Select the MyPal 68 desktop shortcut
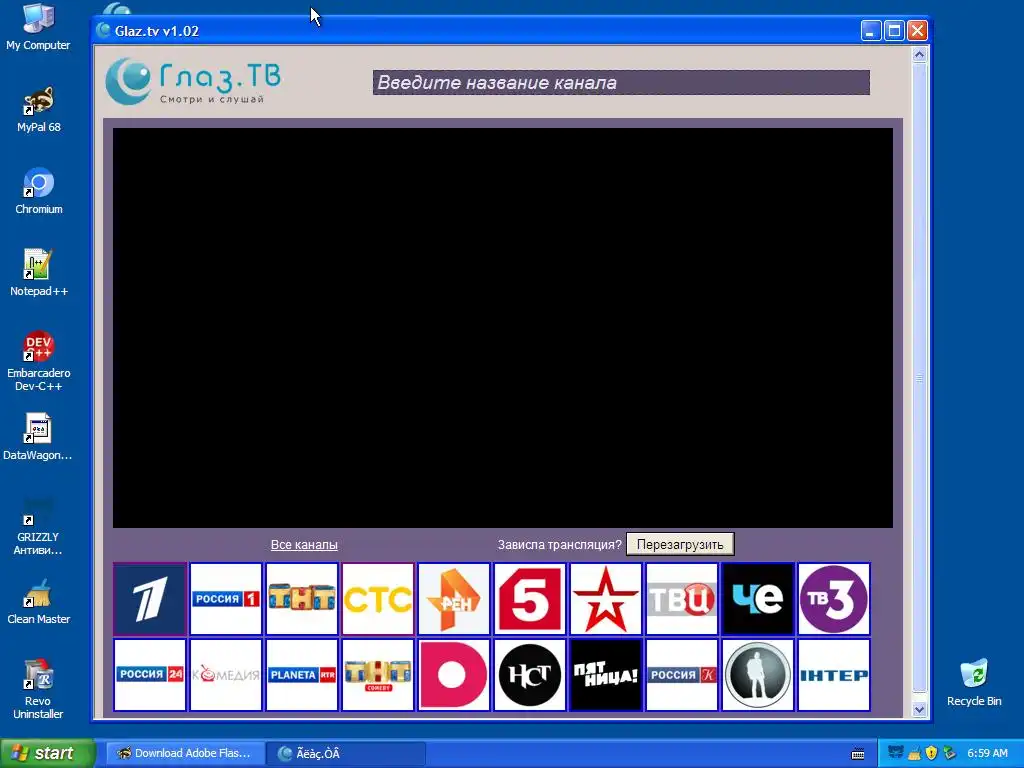 click(x=39, y=110)
